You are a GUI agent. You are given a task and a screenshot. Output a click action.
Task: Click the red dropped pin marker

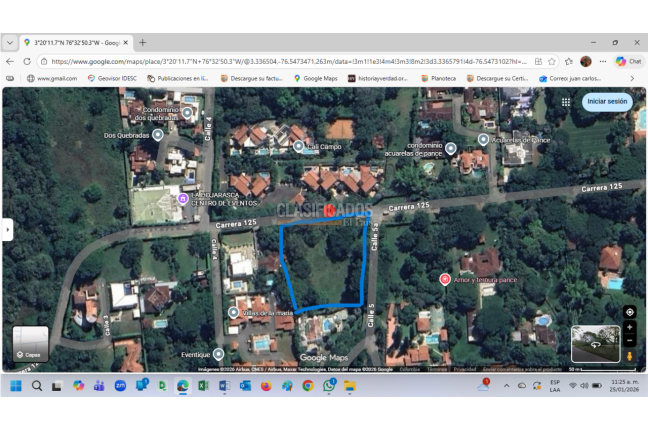tap(329, 210)
